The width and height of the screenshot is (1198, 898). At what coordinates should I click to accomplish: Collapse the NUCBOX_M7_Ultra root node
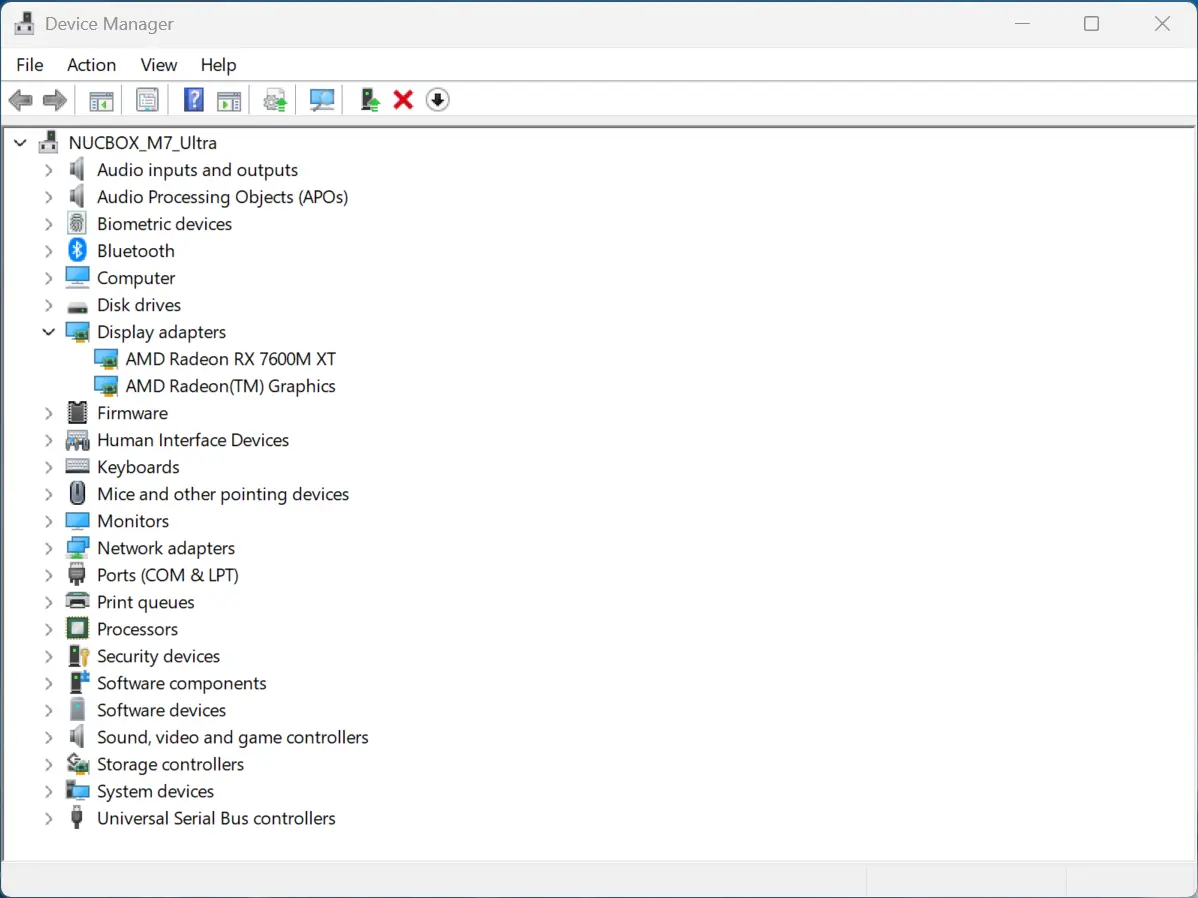point(21,143)
